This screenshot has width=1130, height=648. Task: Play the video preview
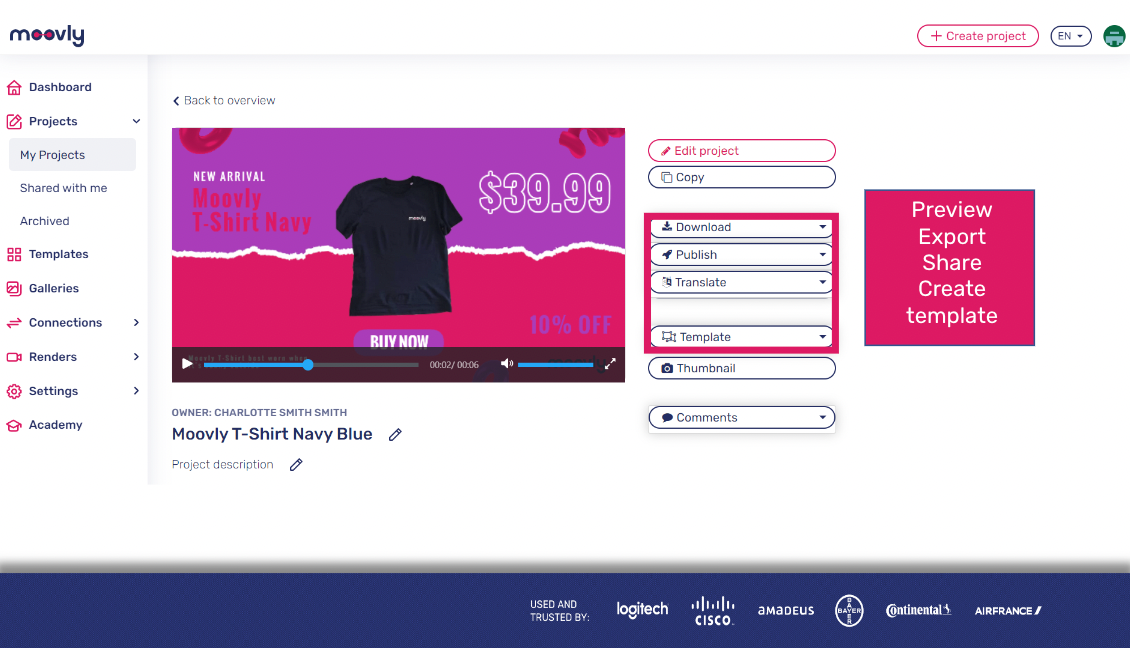[187, 364]
